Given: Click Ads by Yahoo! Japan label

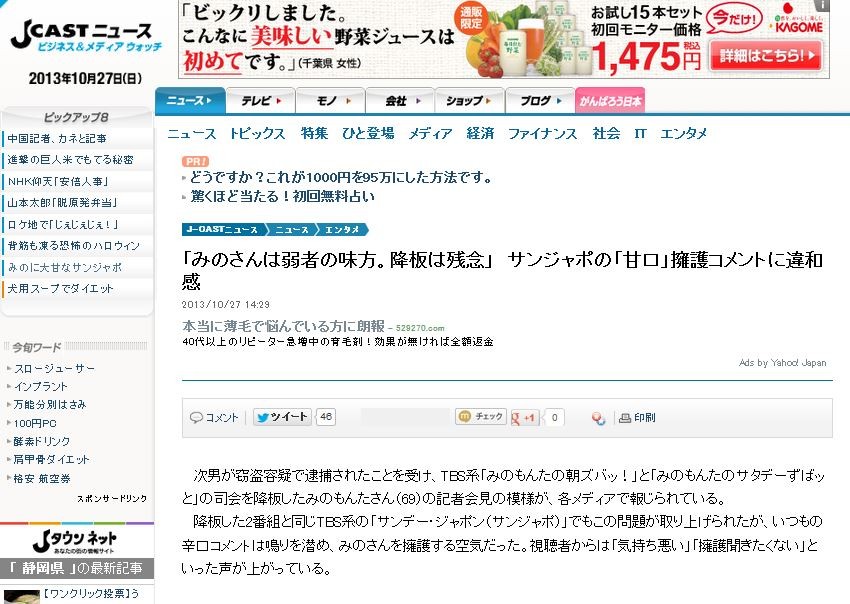Looking at the screenshot, I should click(782, 363).
